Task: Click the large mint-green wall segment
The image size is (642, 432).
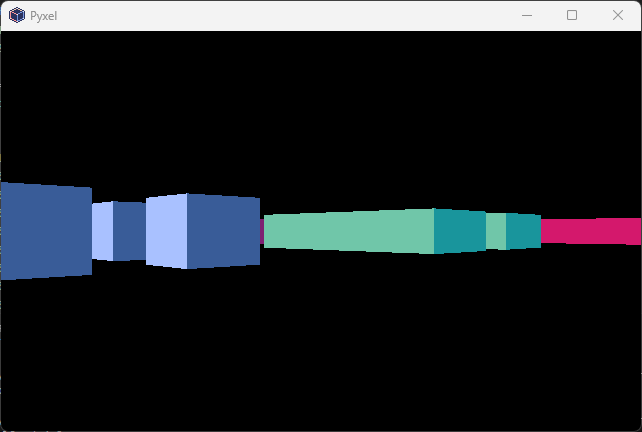Action: [349, 231]
